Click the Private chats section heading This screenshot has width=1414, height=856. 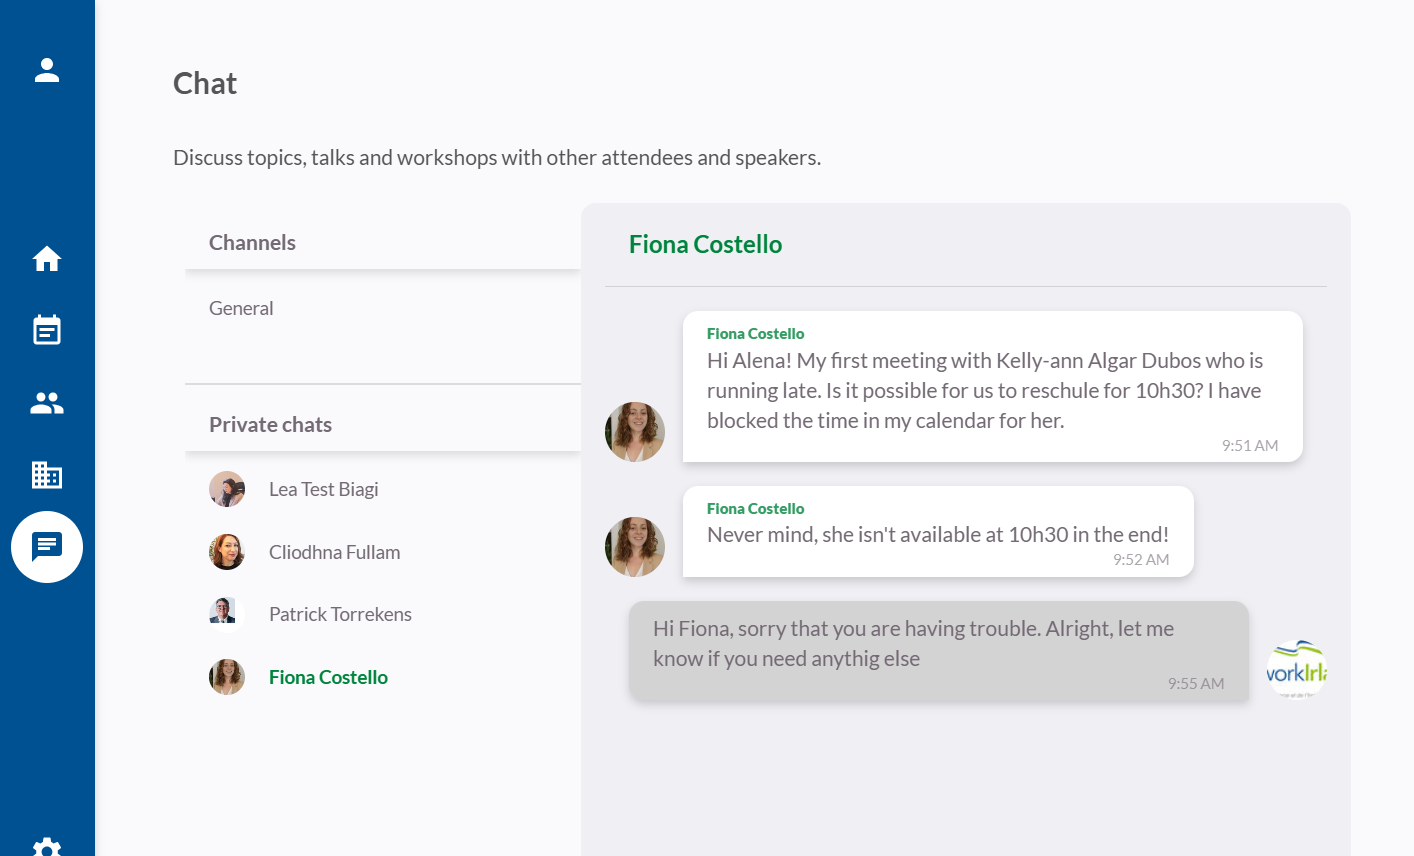click(270, 424)
